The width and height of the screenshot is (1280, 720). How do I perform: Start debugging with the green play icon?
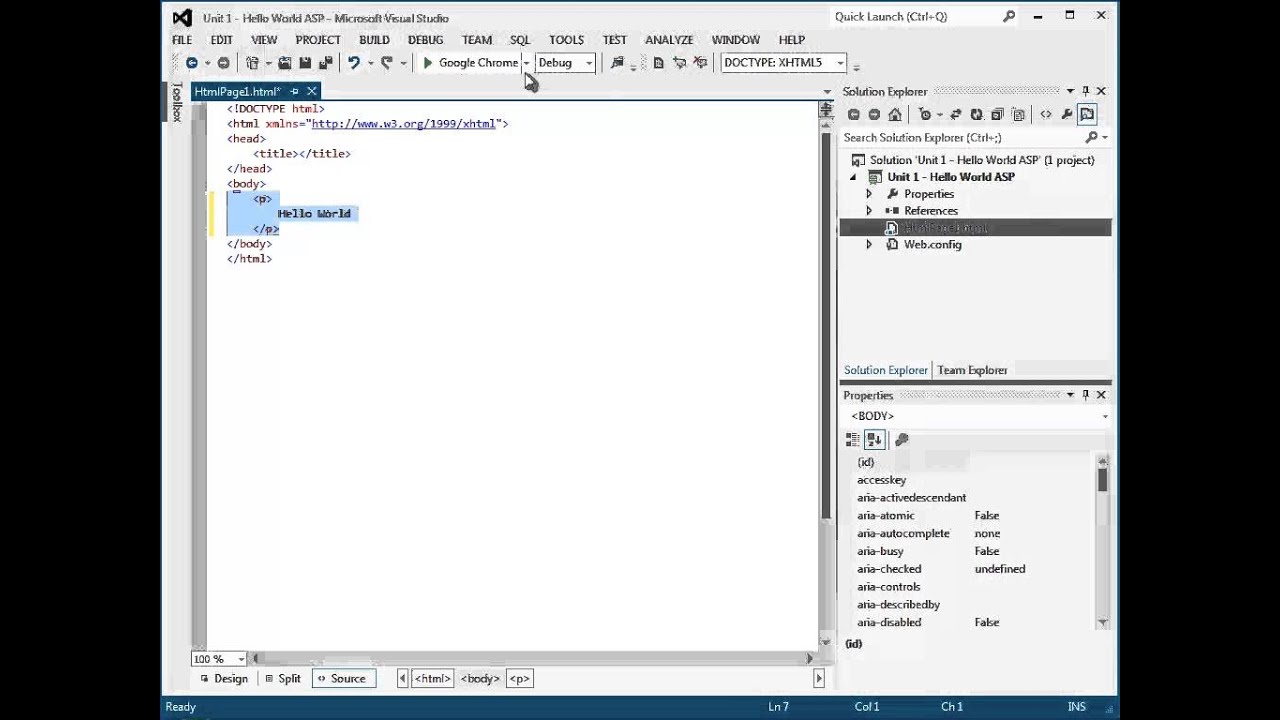click(x=428, y=63)
